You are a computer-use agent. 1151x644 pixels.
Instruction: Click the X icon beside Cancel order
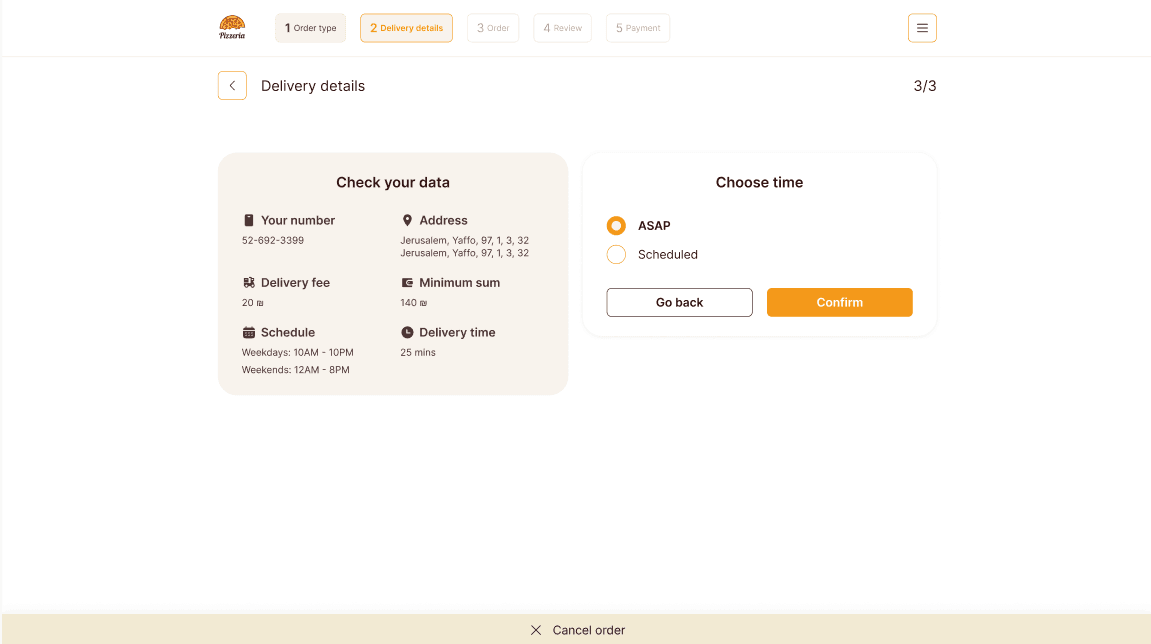point(536,630)
